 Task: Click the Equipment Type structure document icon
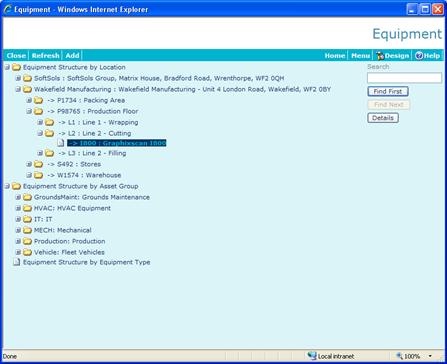click(x=16, y=262)
